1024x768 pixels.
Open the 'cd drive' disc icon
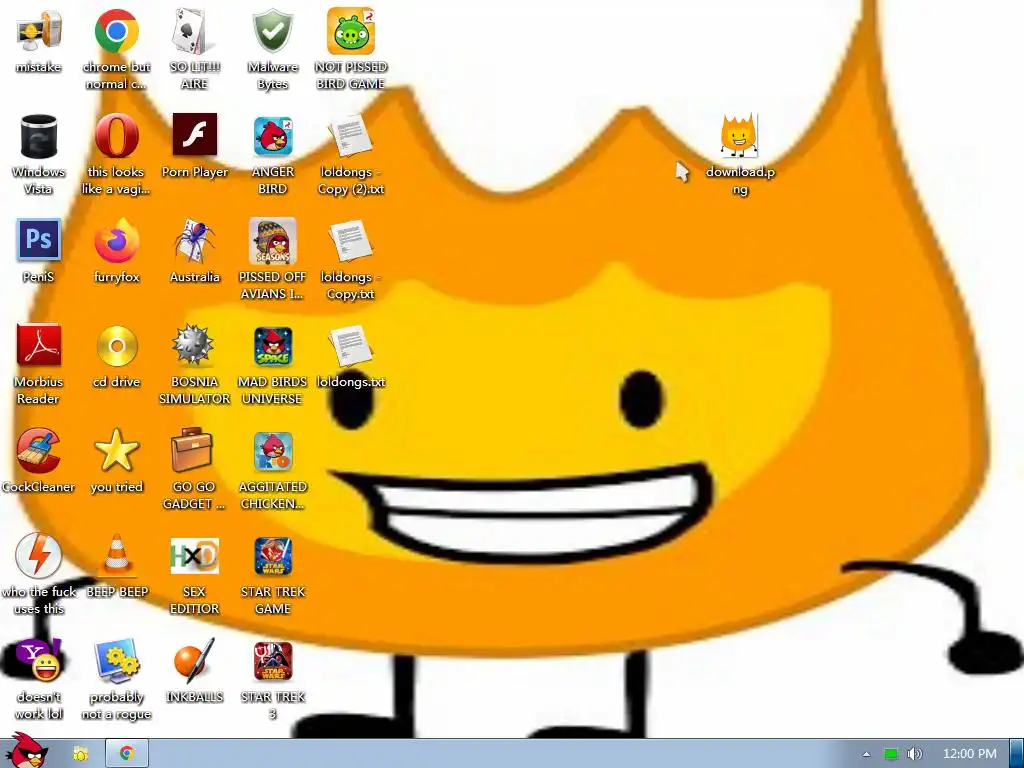pos(117,346)
